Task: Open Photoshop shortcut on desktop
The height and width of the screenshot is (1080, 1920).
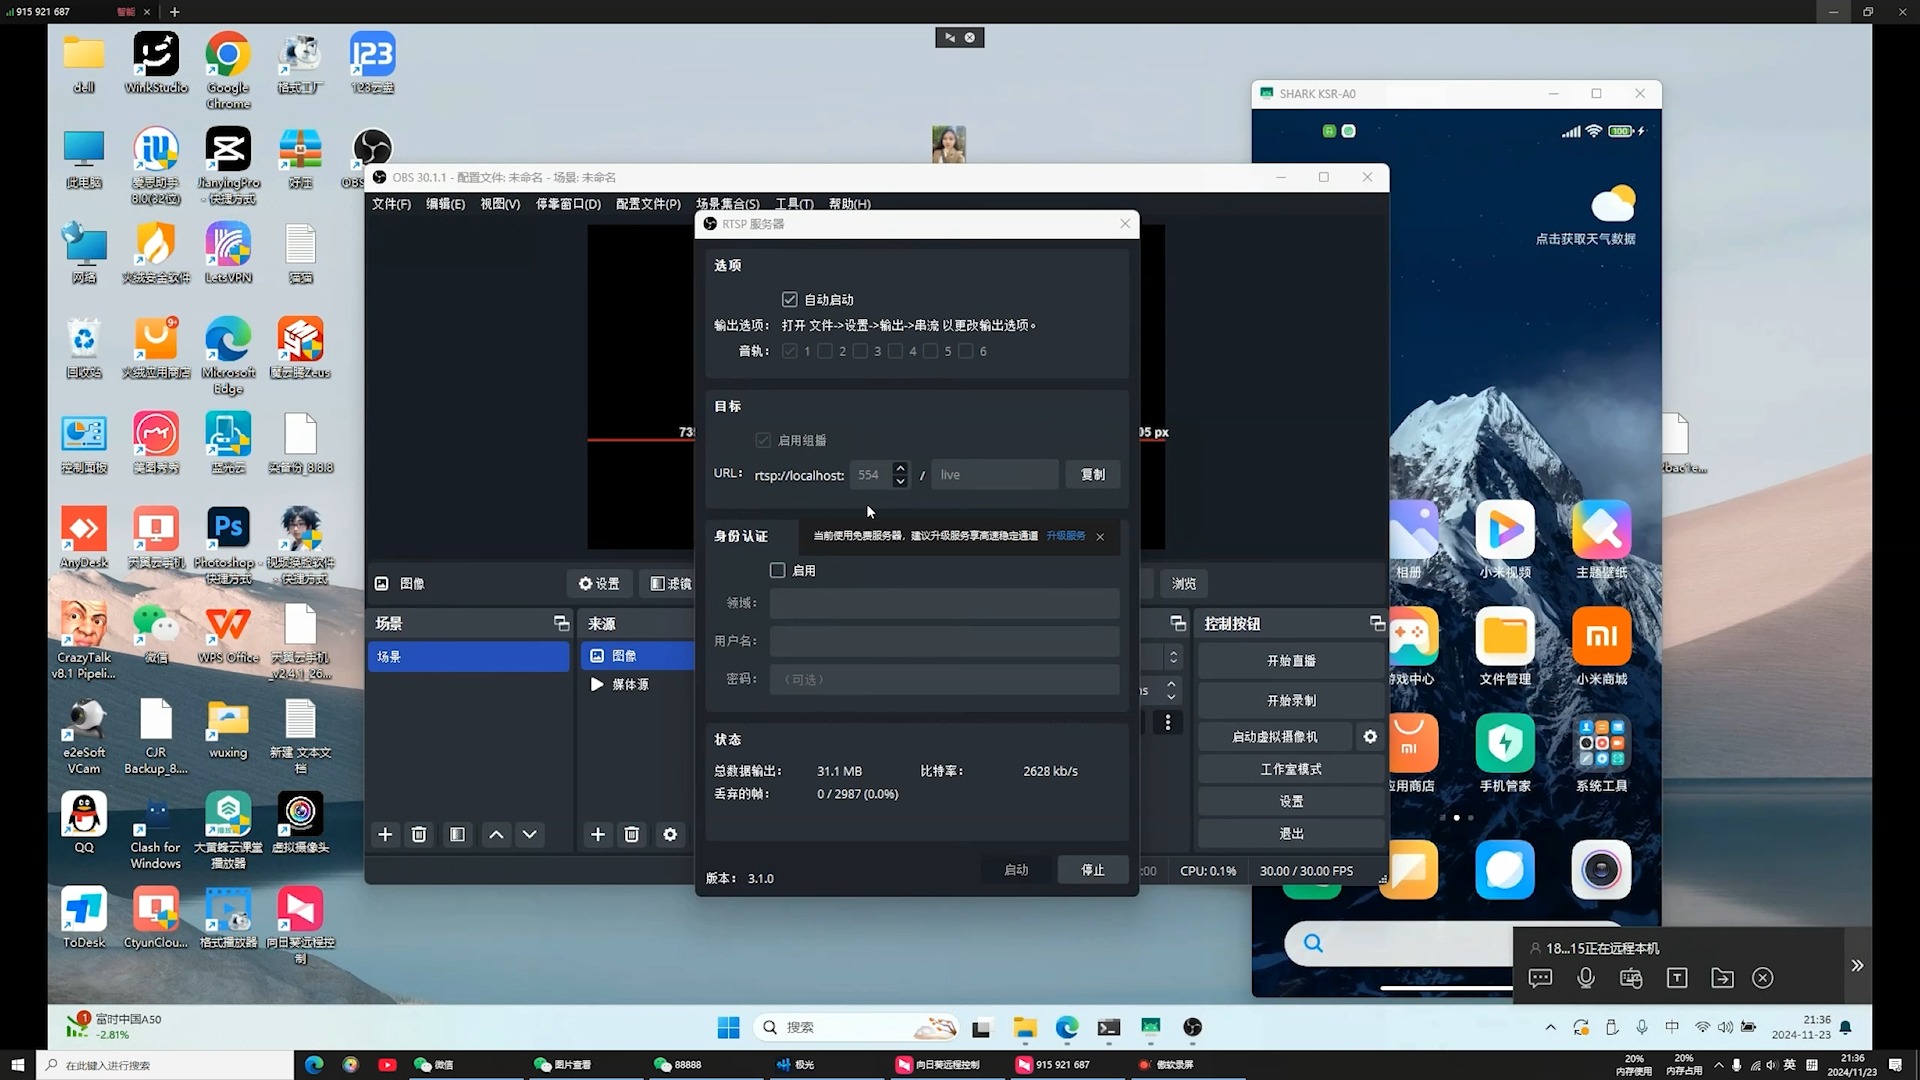Action: [x=228, y=543]
